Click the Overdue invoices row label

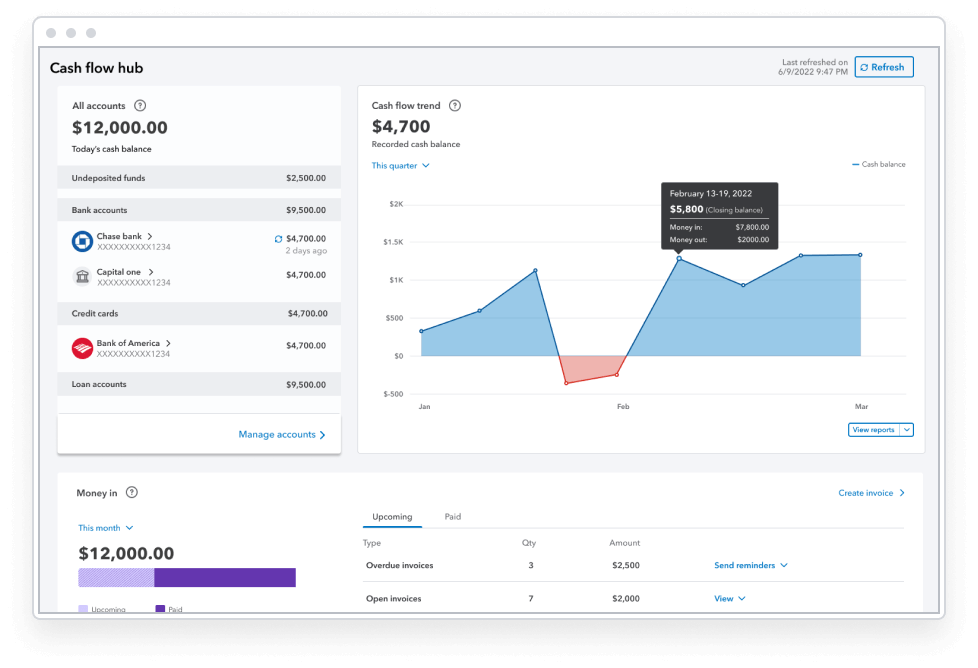click(x=400, y=565)
